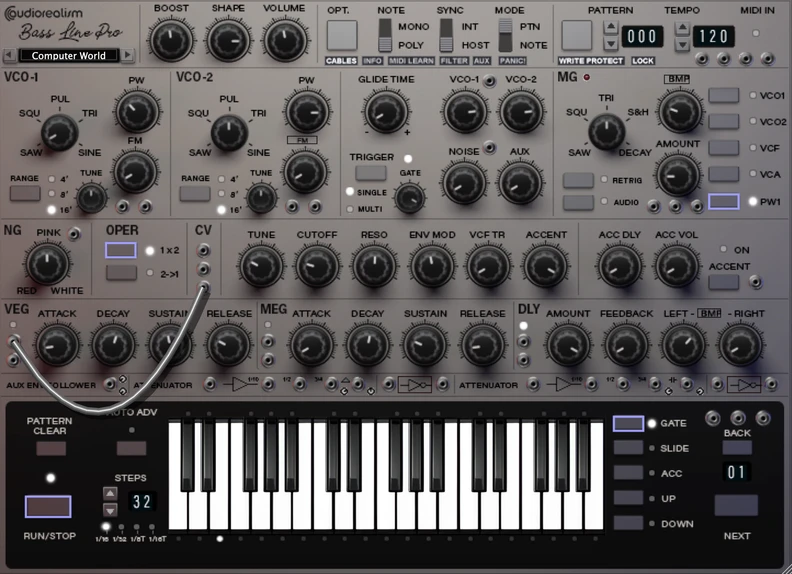Enable SLIDE for the current step
792x574 pixels.
click(x=628, y=448)
